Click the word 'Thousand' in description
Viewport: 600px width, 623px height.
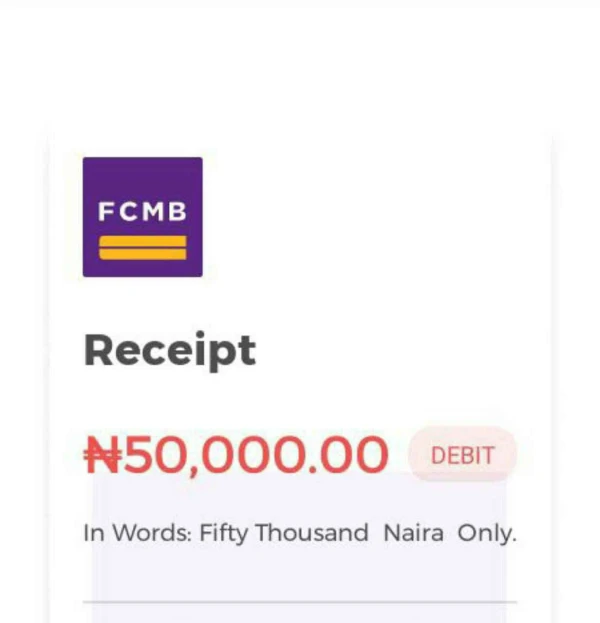pyautogui.click(x=312, y=532)
